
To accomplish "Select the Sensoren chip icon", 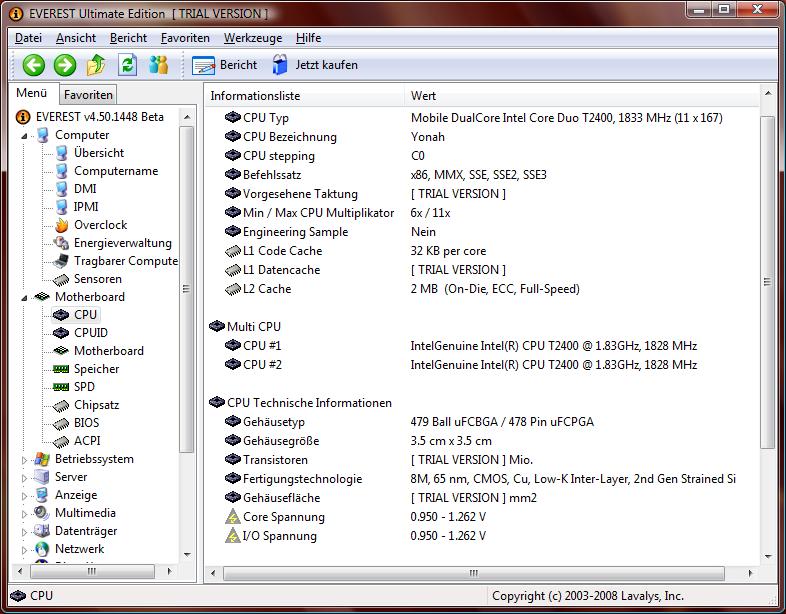I will coord(61,279).
